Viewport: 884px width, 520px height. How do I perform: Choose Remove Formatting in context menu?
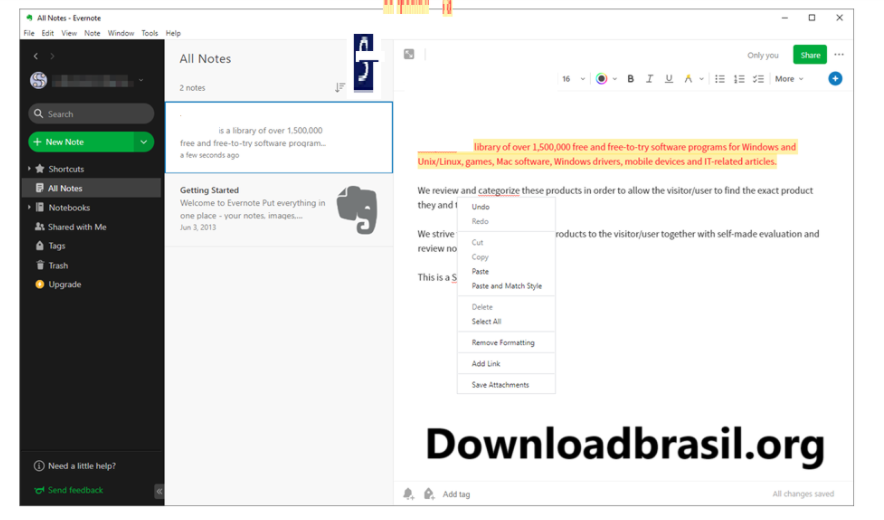506,342
